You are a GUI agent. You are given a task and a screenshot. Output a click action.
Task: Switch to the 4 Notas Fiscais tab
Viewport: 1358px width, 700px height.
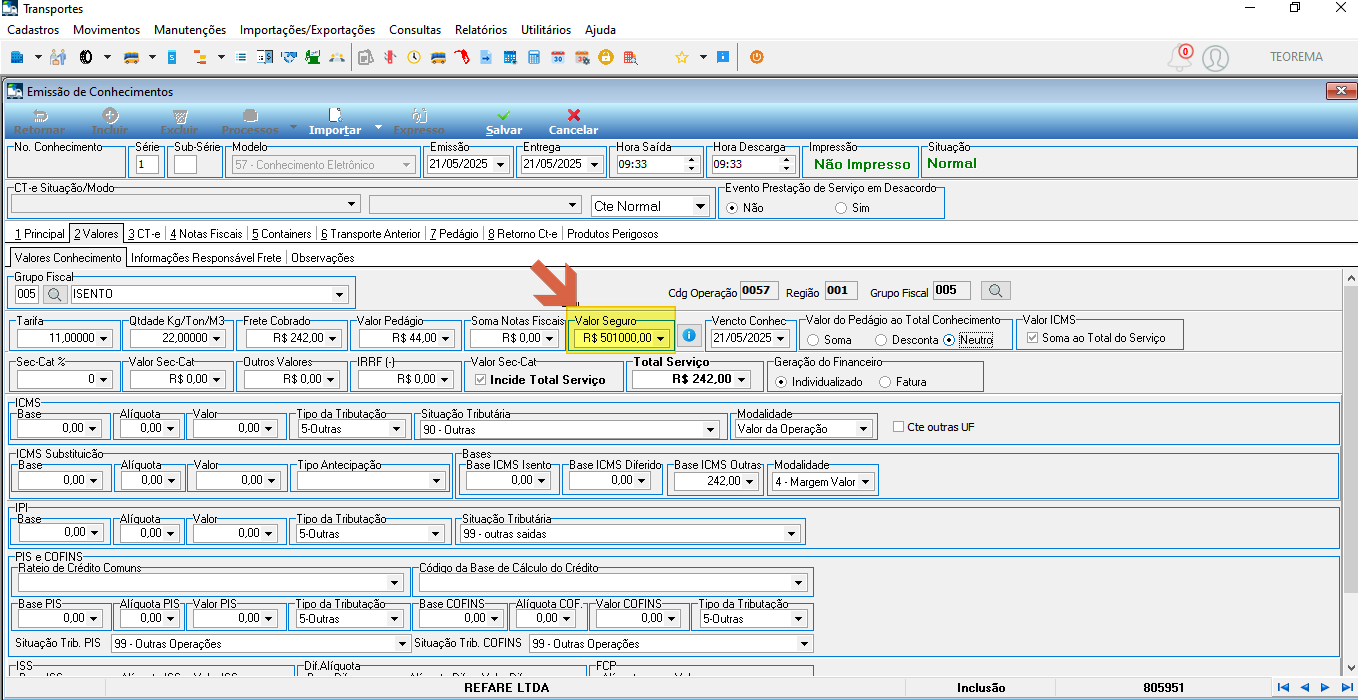tap(206, 234)
